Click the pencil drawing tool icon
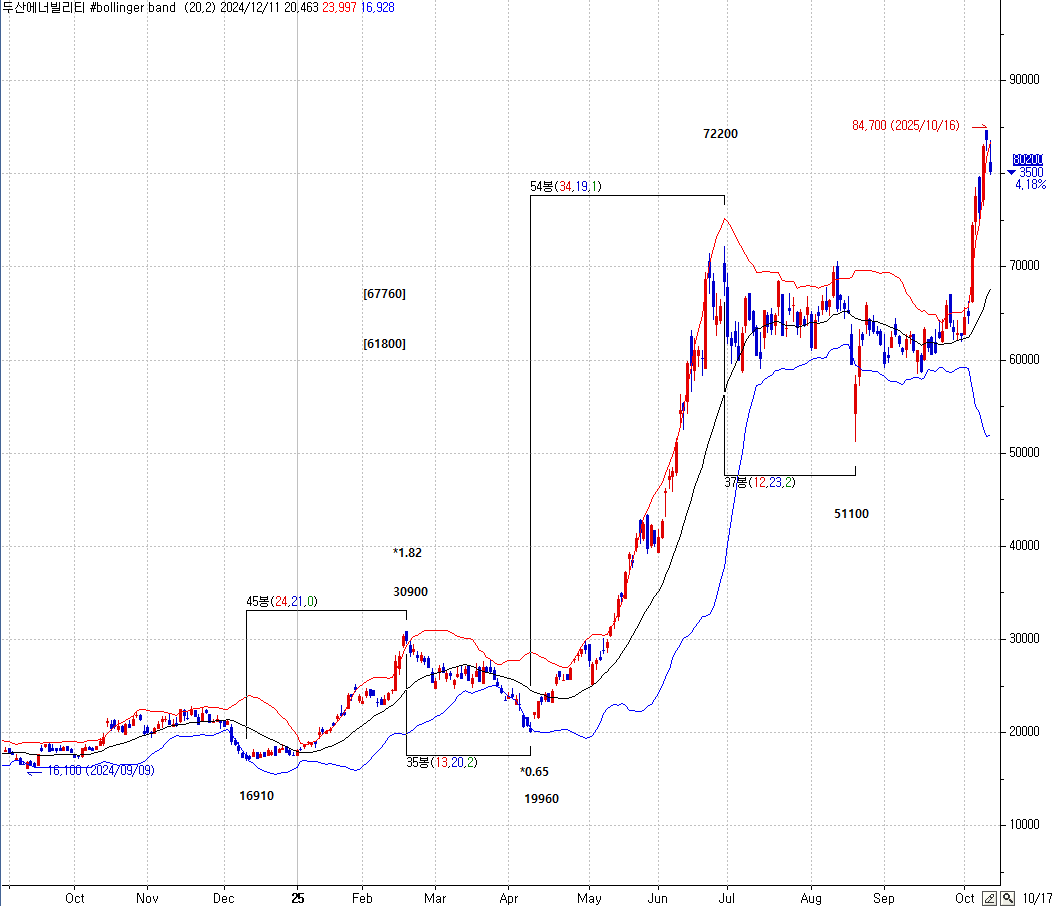 989,898
